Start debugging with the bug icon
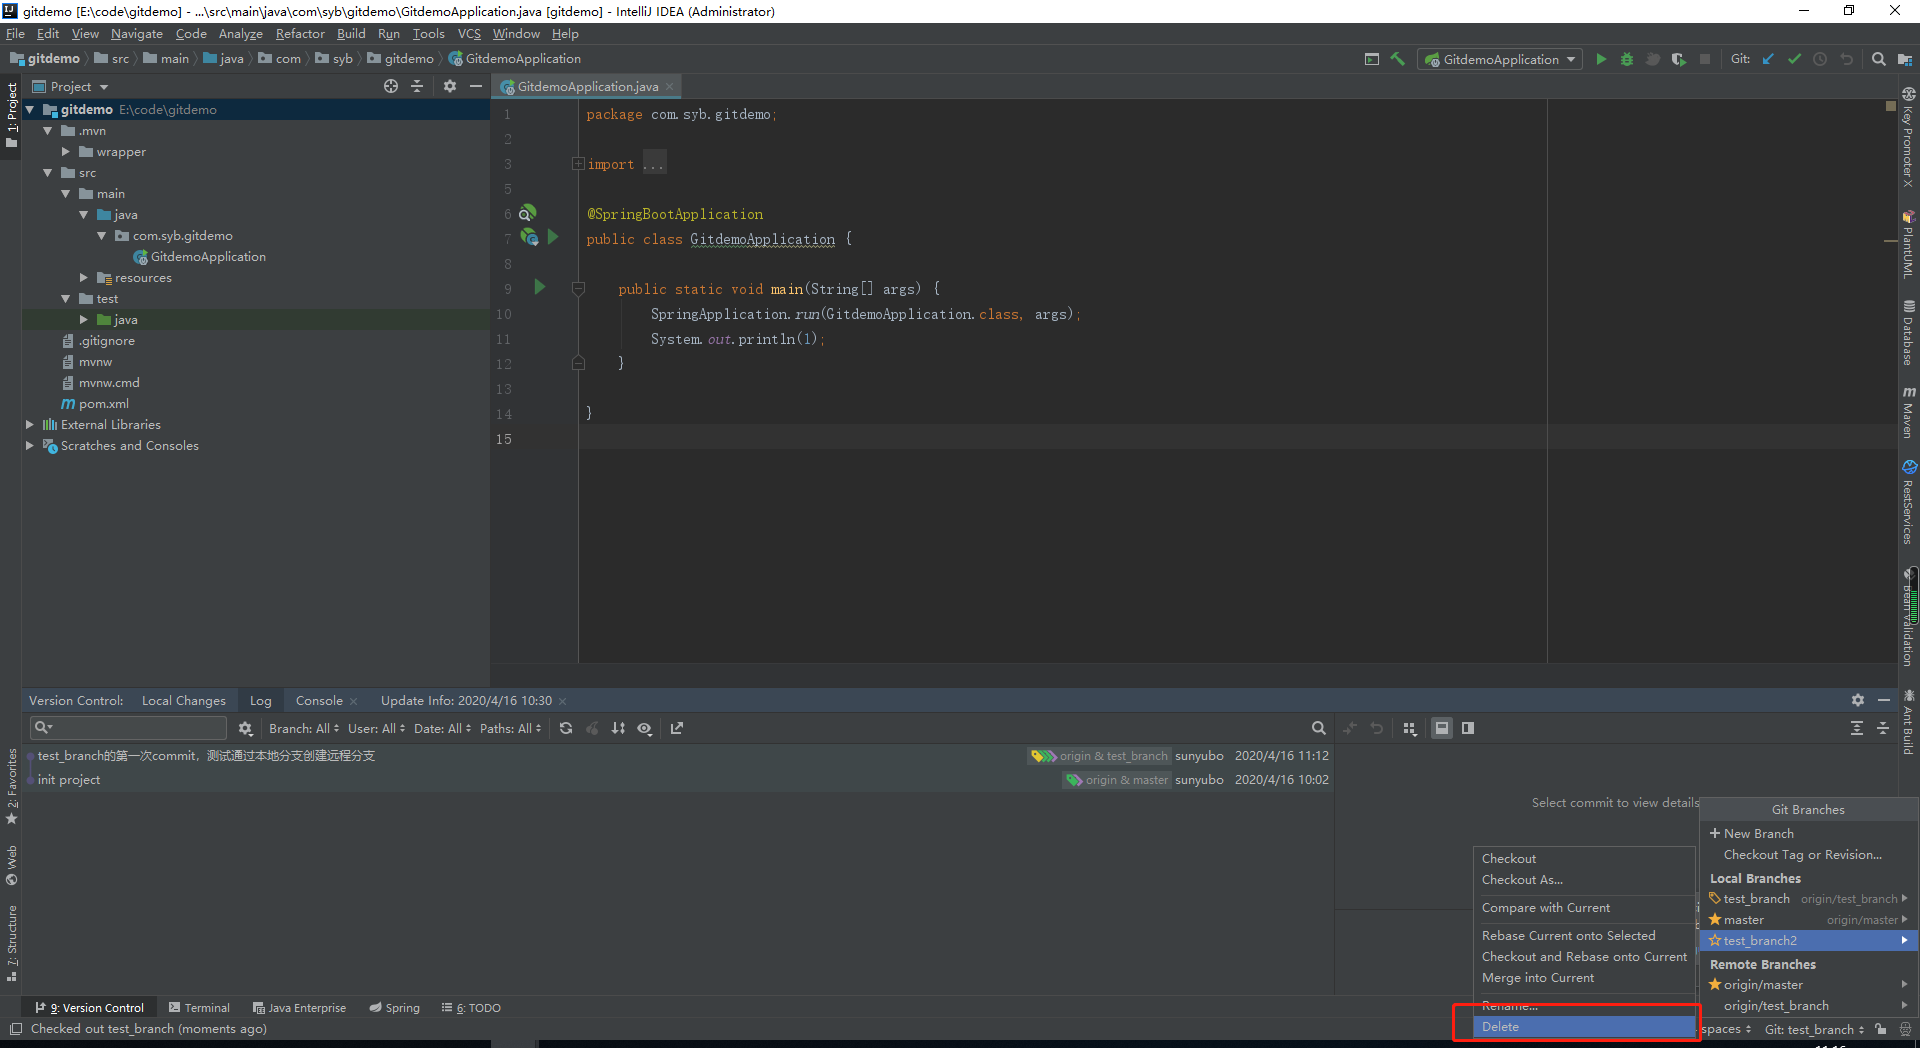1920x1048 pixels. point(1627,59)
